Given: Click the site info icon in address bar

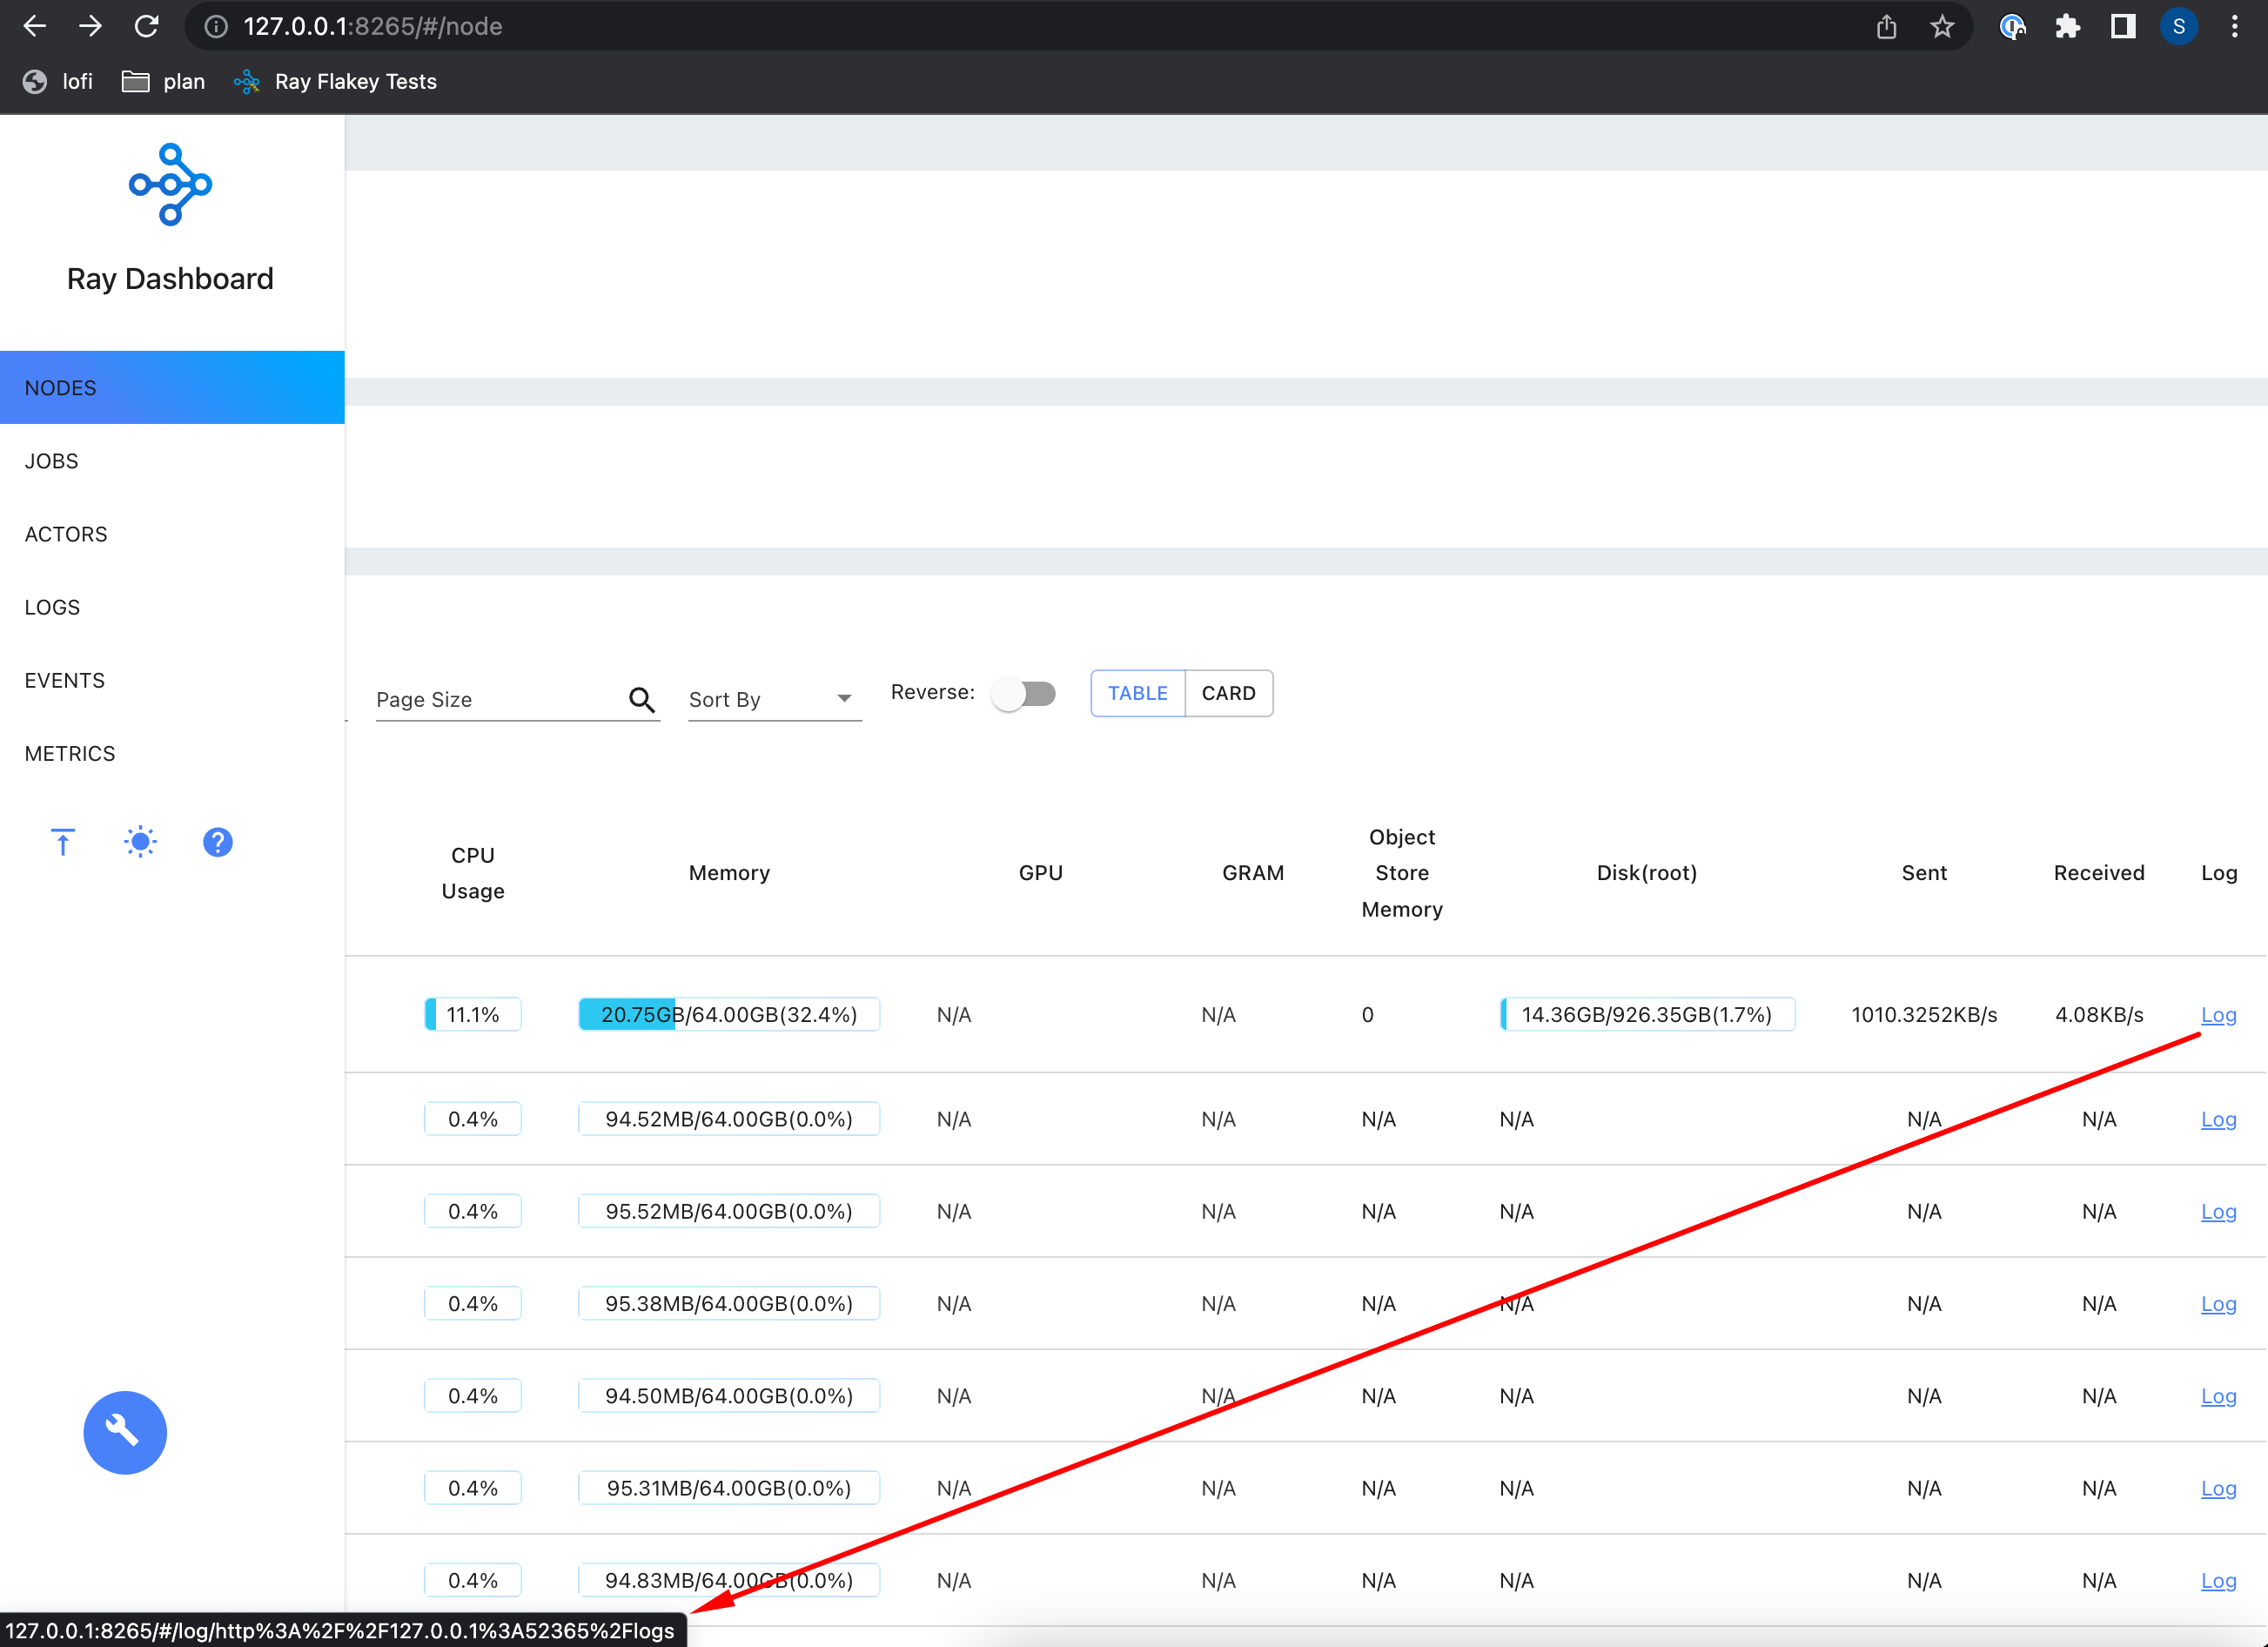Looking at the screenshot, I should [216, 26].
